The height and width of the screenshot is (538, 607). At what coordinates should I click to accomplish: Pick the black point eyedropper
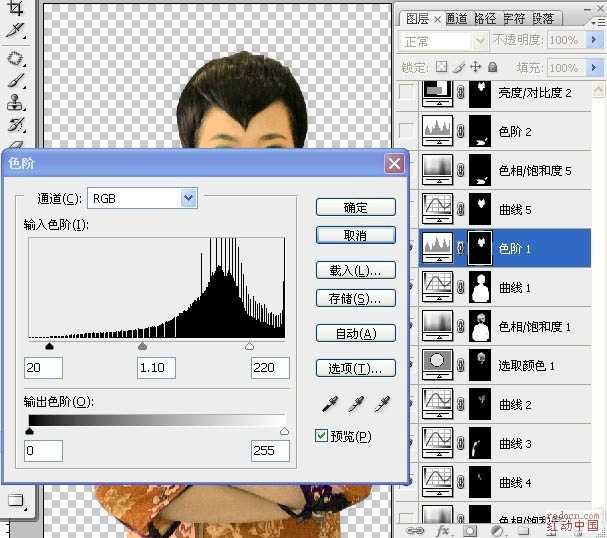click(x=331, y=404)
